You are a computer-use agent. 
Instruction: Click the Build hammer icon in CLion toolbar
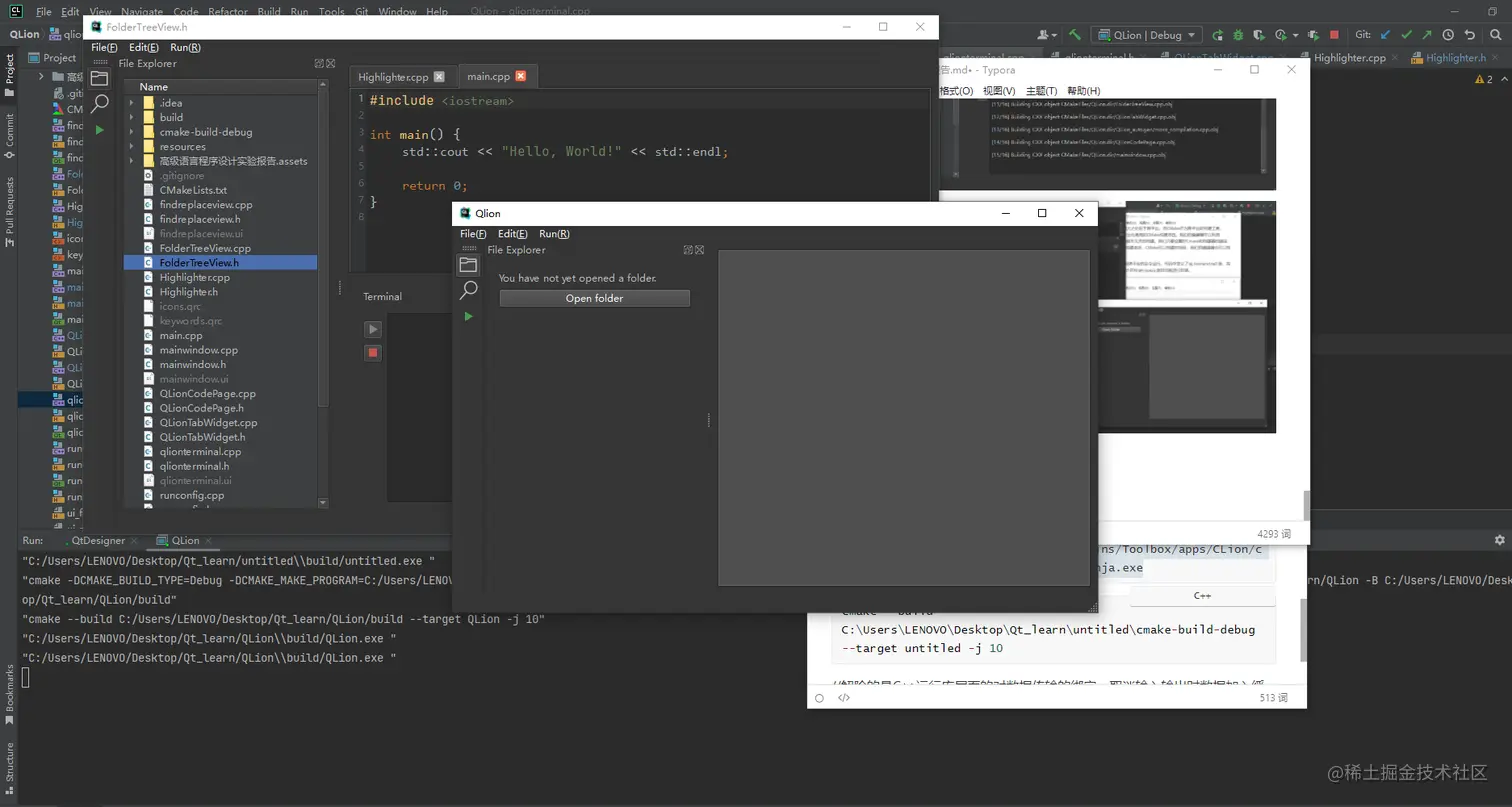tap(1075, 35)
